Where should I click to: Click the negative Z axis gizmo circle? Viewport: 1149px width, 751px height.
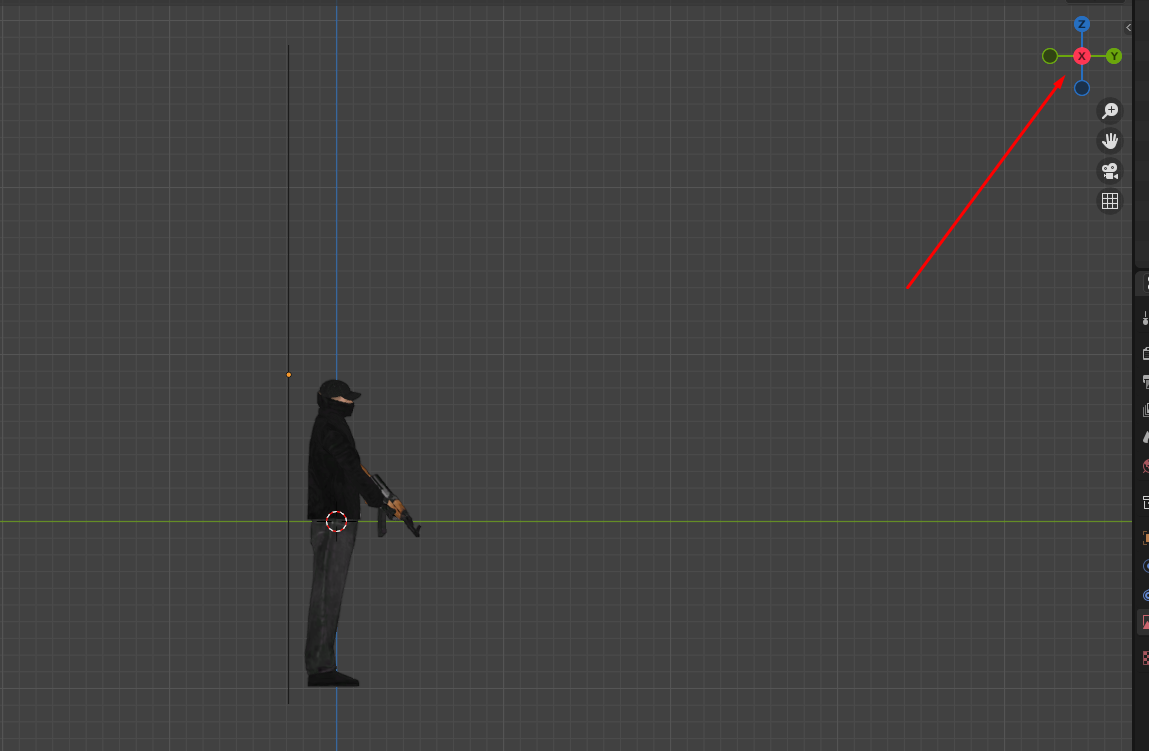click(1081, 88)
